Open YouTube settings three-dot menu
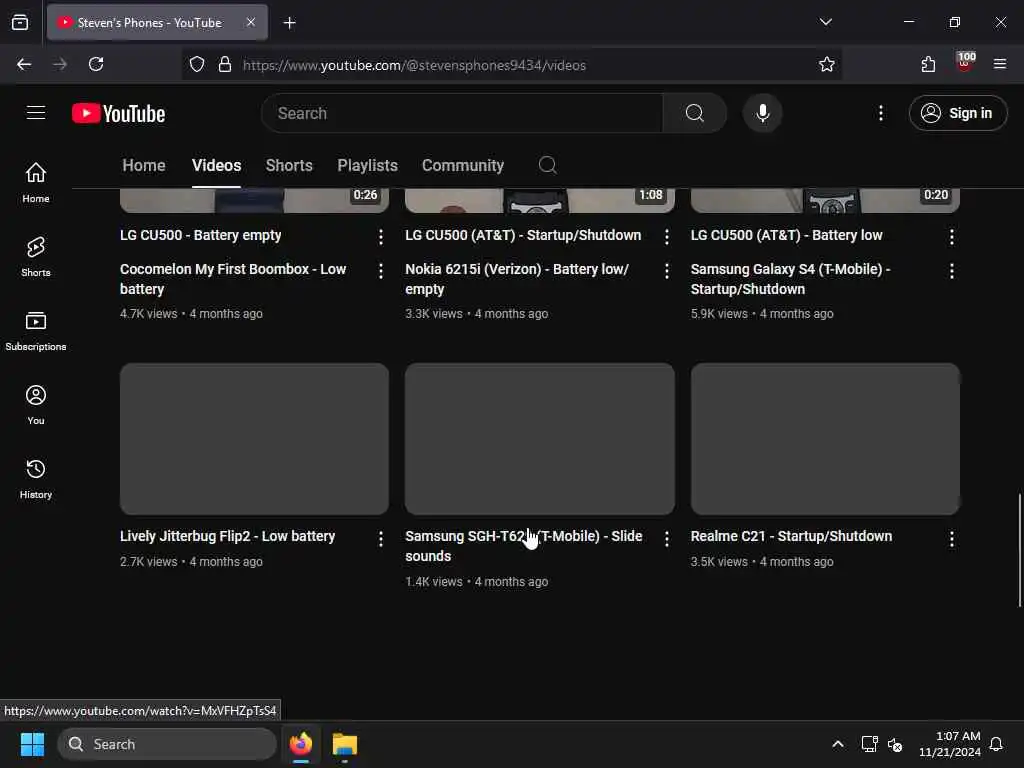 (881, 113)
